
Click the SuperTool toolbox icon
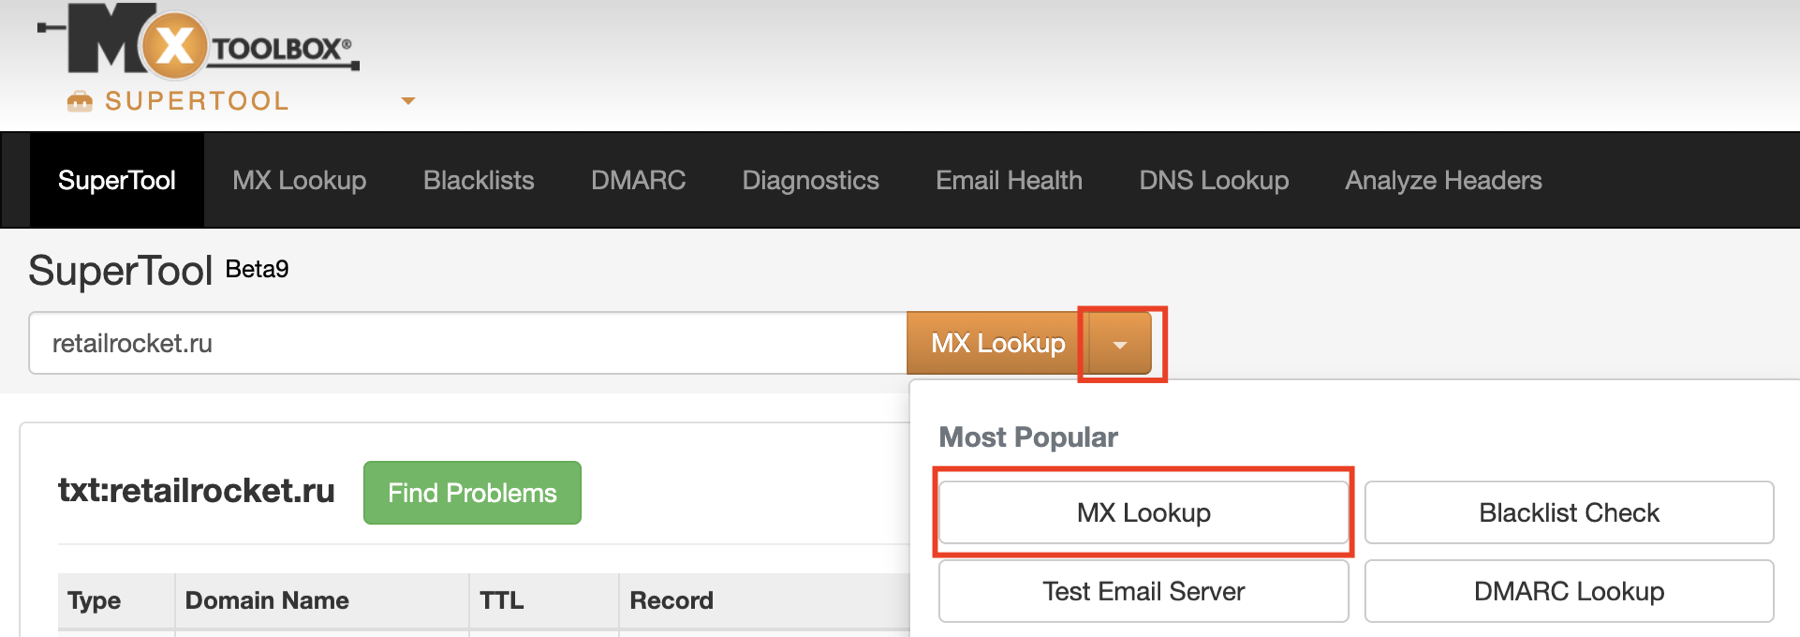point(79,101)
